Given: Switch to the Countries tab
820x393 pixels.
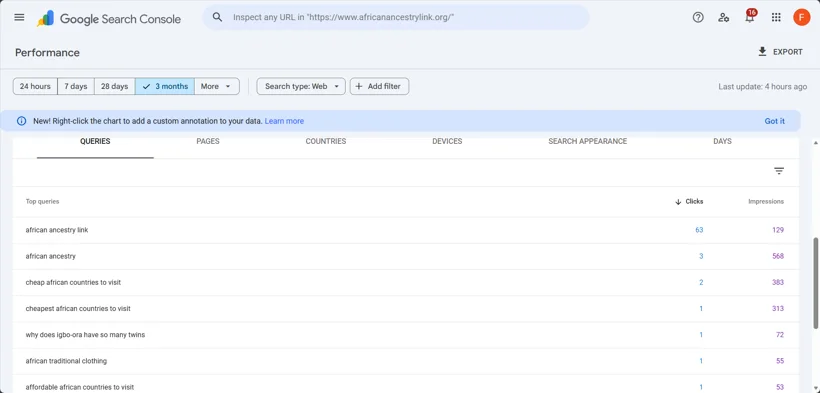Looking at the screenshot, I should click(326, 141).
